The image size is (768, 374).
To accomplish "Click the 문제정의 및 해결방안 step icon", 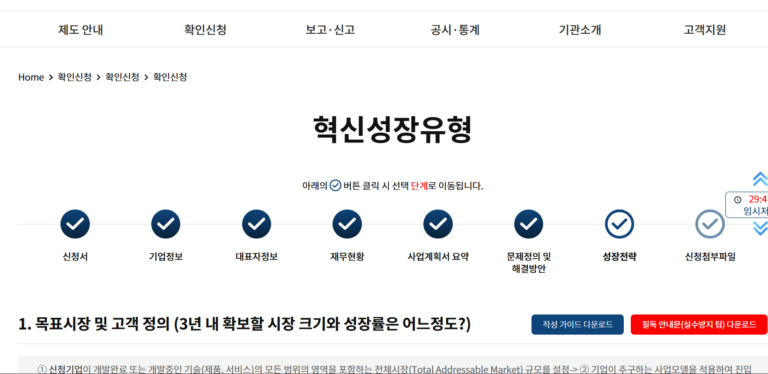I will 528,224.
